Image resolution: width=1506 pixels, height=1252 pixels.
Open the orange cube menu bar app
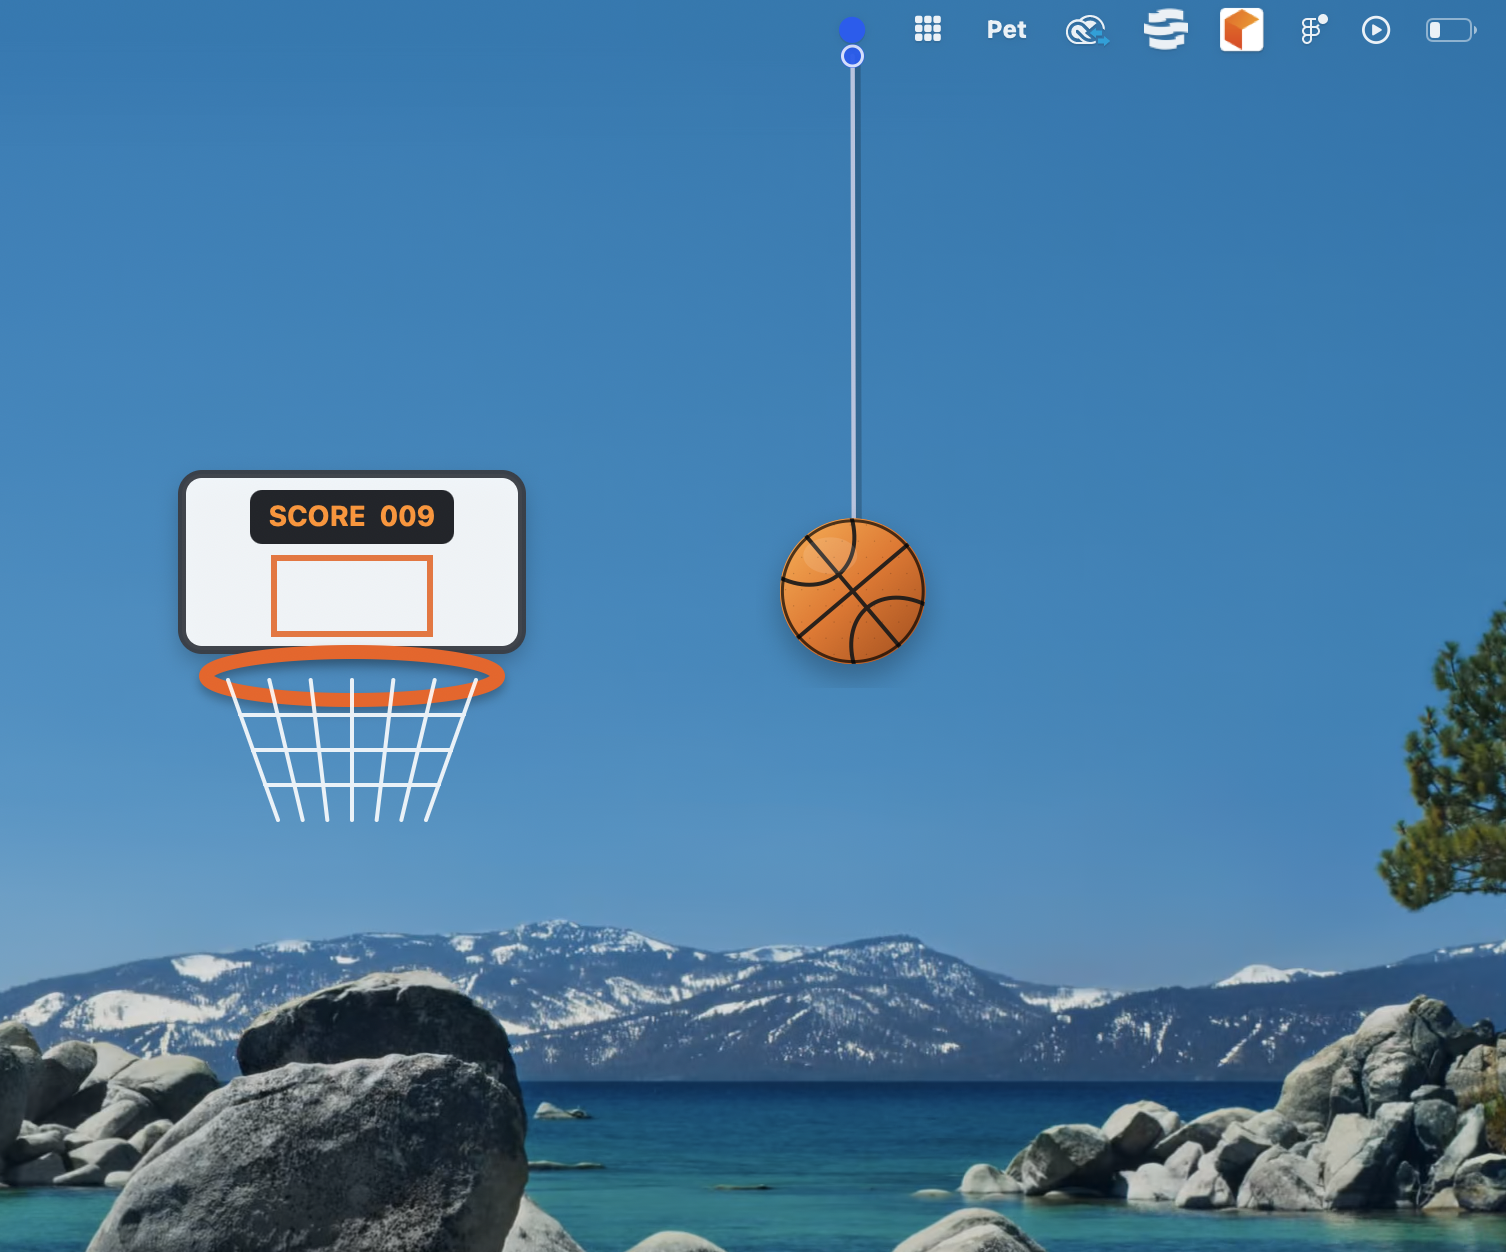[1242, 30]
